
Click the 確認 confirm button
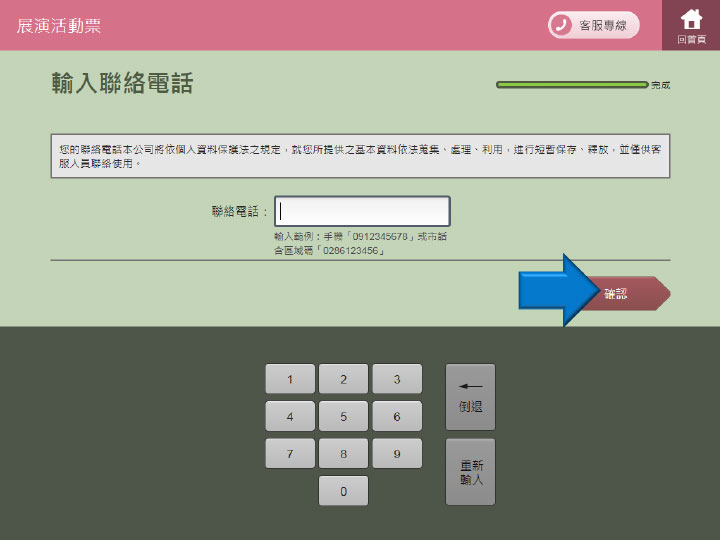626,294
